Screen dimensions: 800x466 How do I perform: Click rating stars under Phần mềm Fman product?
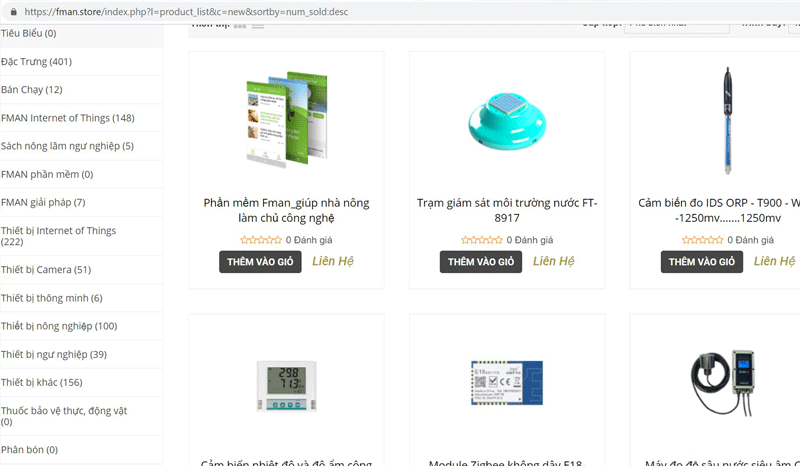261,240
